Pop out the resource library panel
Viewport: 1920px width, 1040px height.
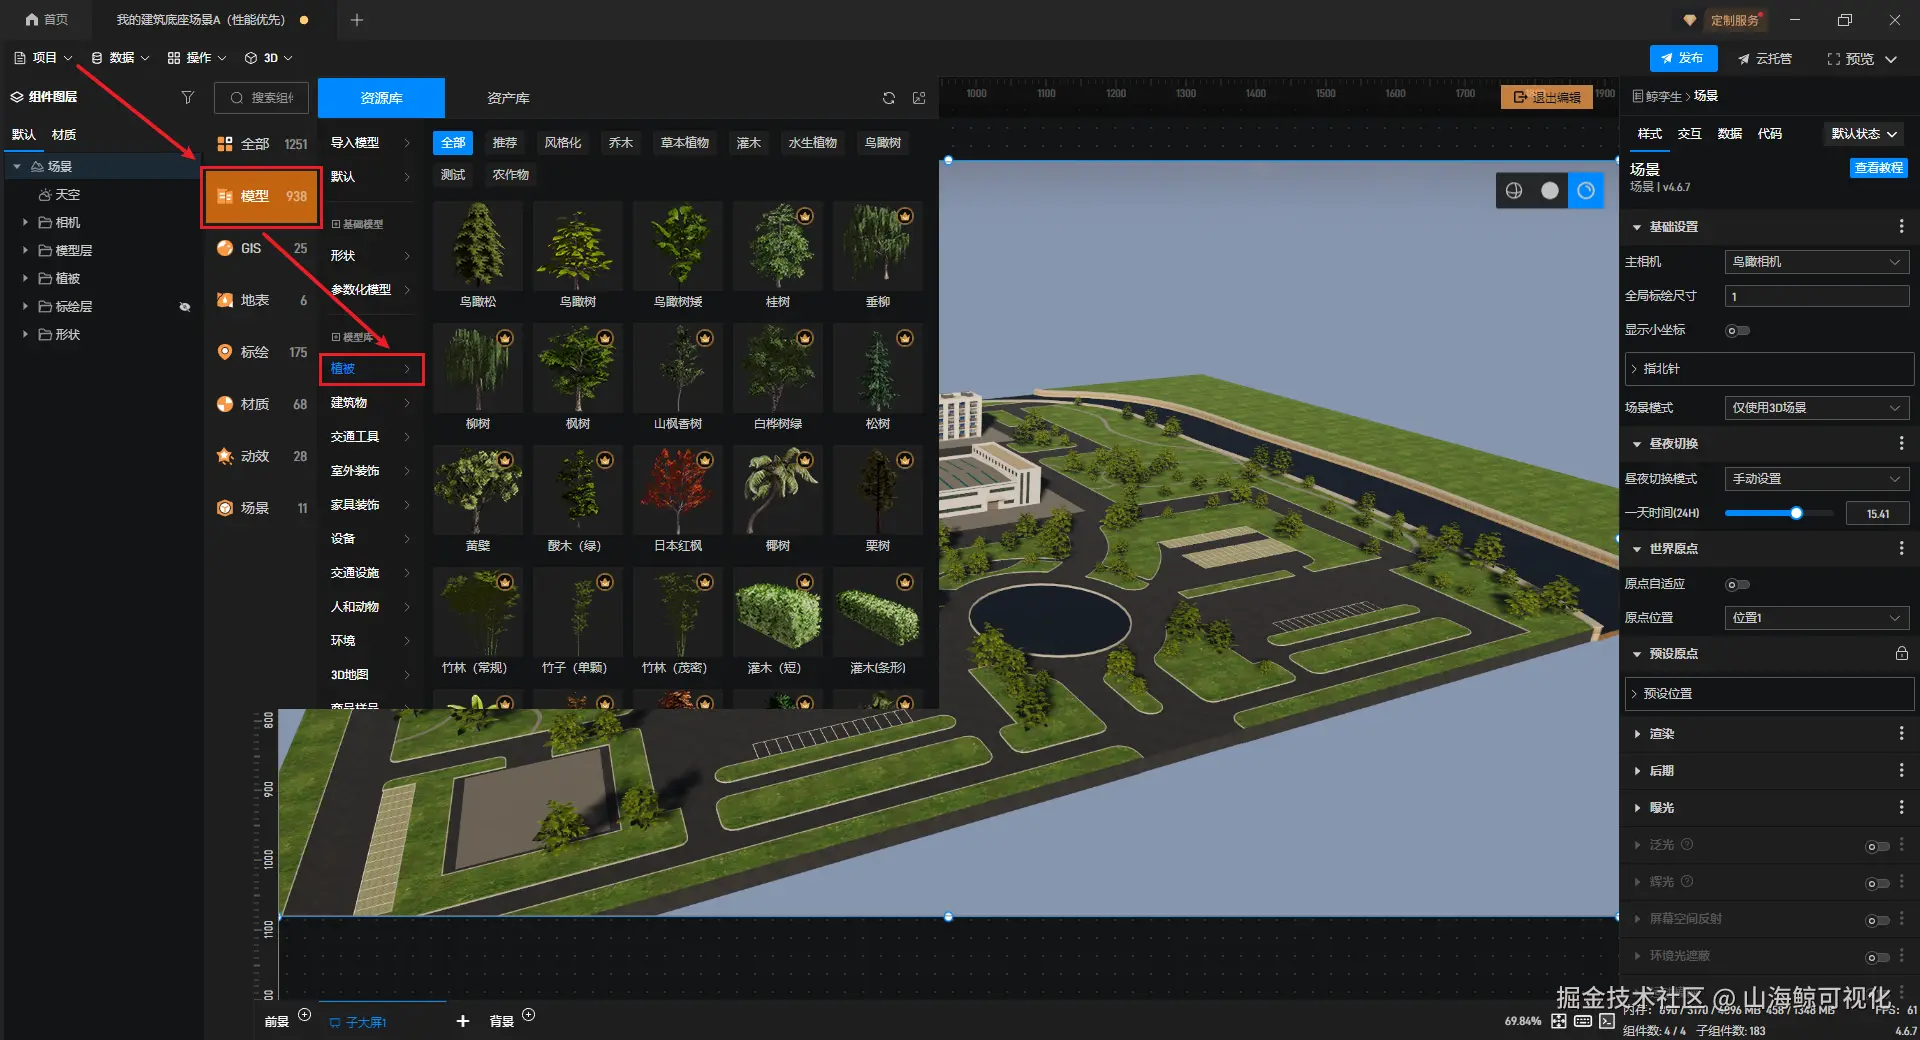pyautogui.click(x=919, y=98)
